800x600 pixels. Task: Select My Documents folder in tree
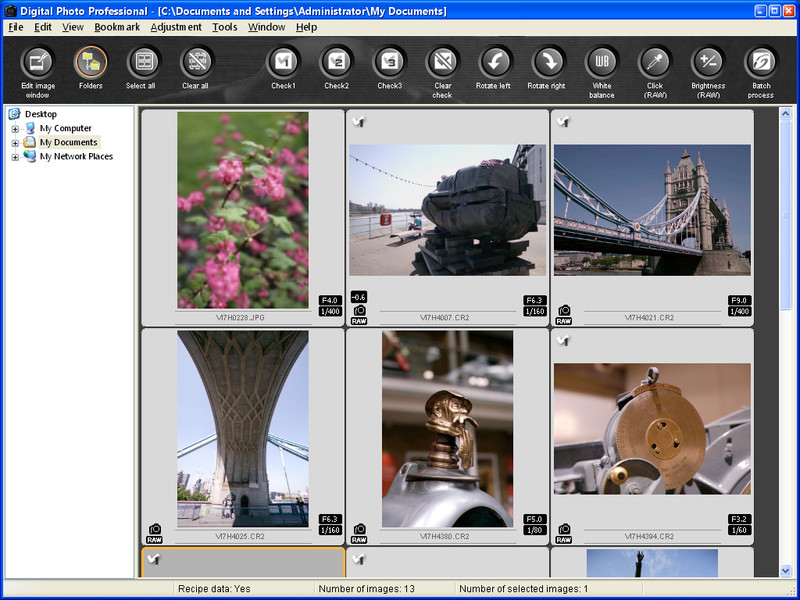point(68,142)
